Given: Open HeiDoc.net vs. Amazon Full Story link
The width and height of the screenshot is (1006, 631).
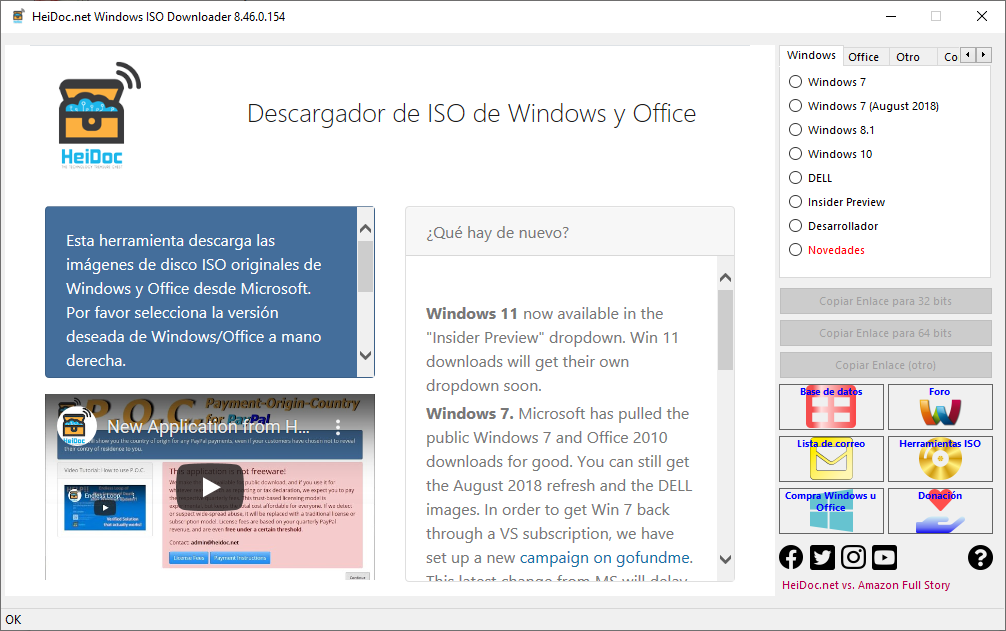Looking at the screenshot, I should [866, 585].
